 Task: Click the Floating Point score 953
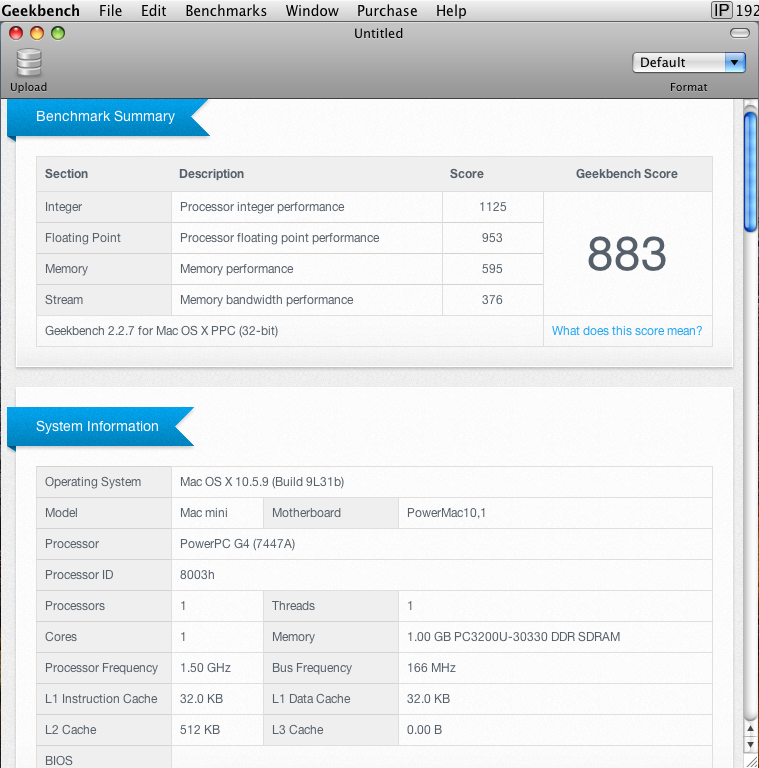[492, 238]
